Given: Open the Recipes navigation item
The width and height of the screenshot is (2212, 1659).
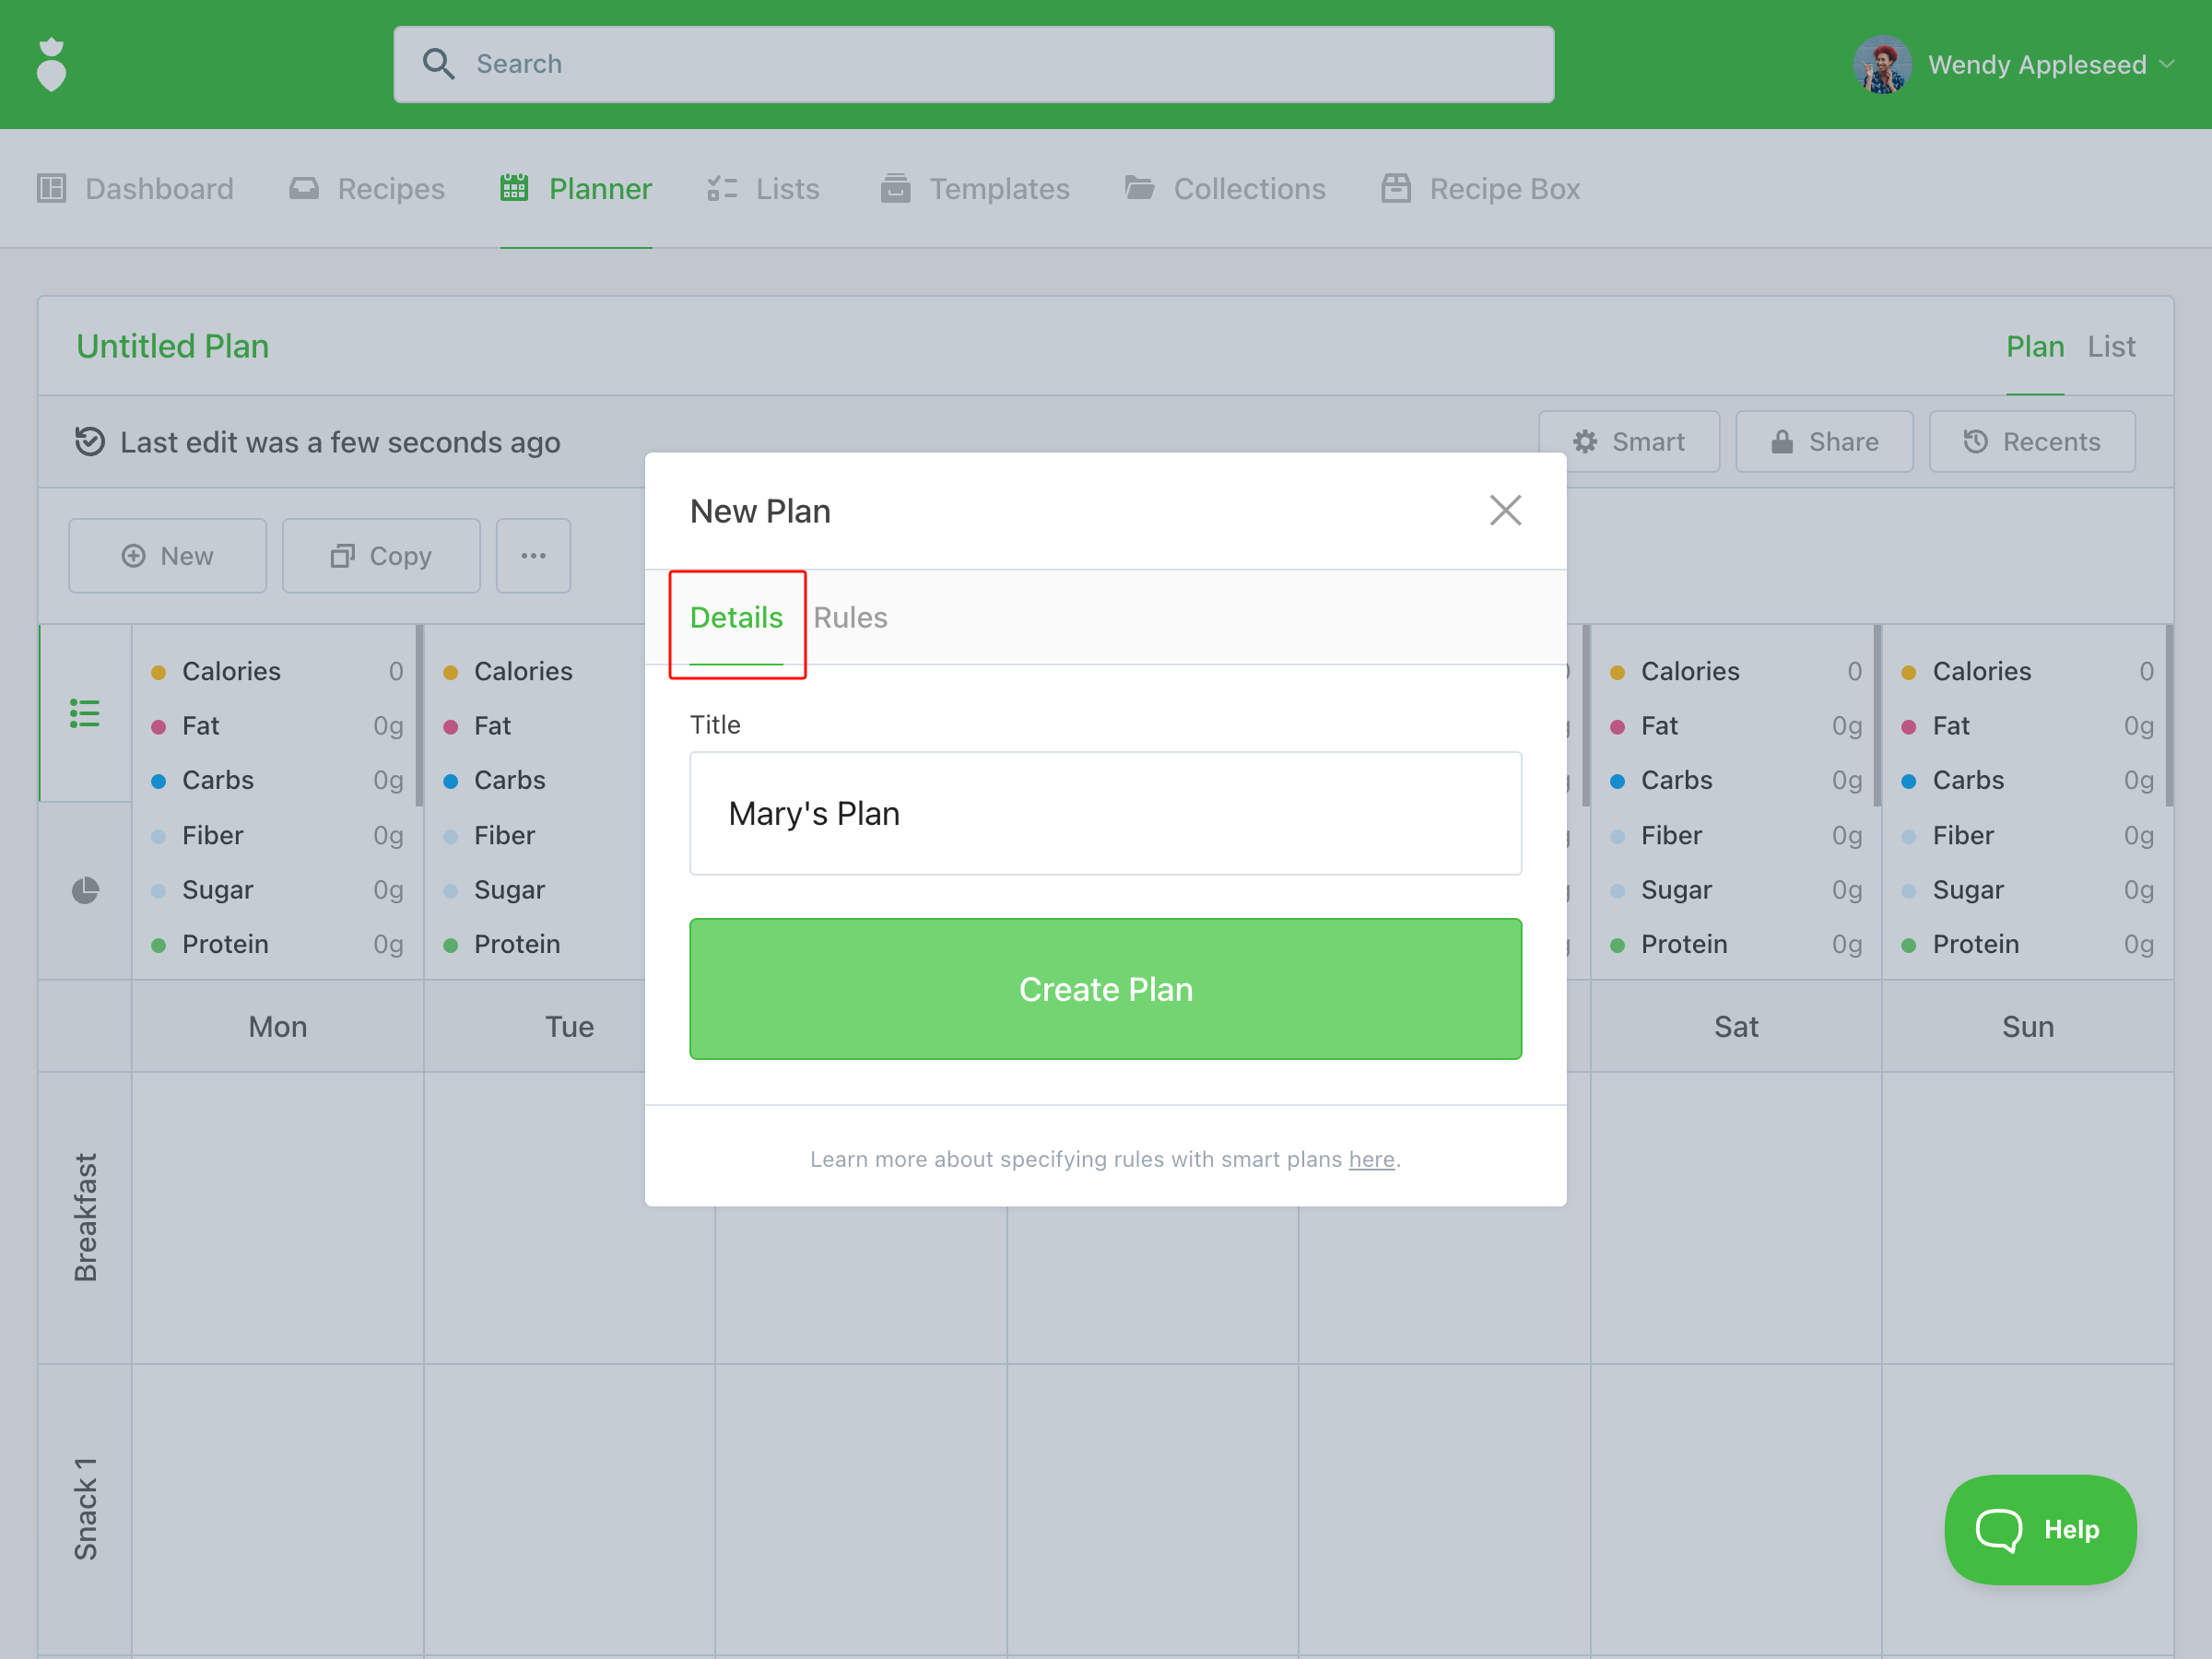Looking at the screenshot, I should point(367,189).
